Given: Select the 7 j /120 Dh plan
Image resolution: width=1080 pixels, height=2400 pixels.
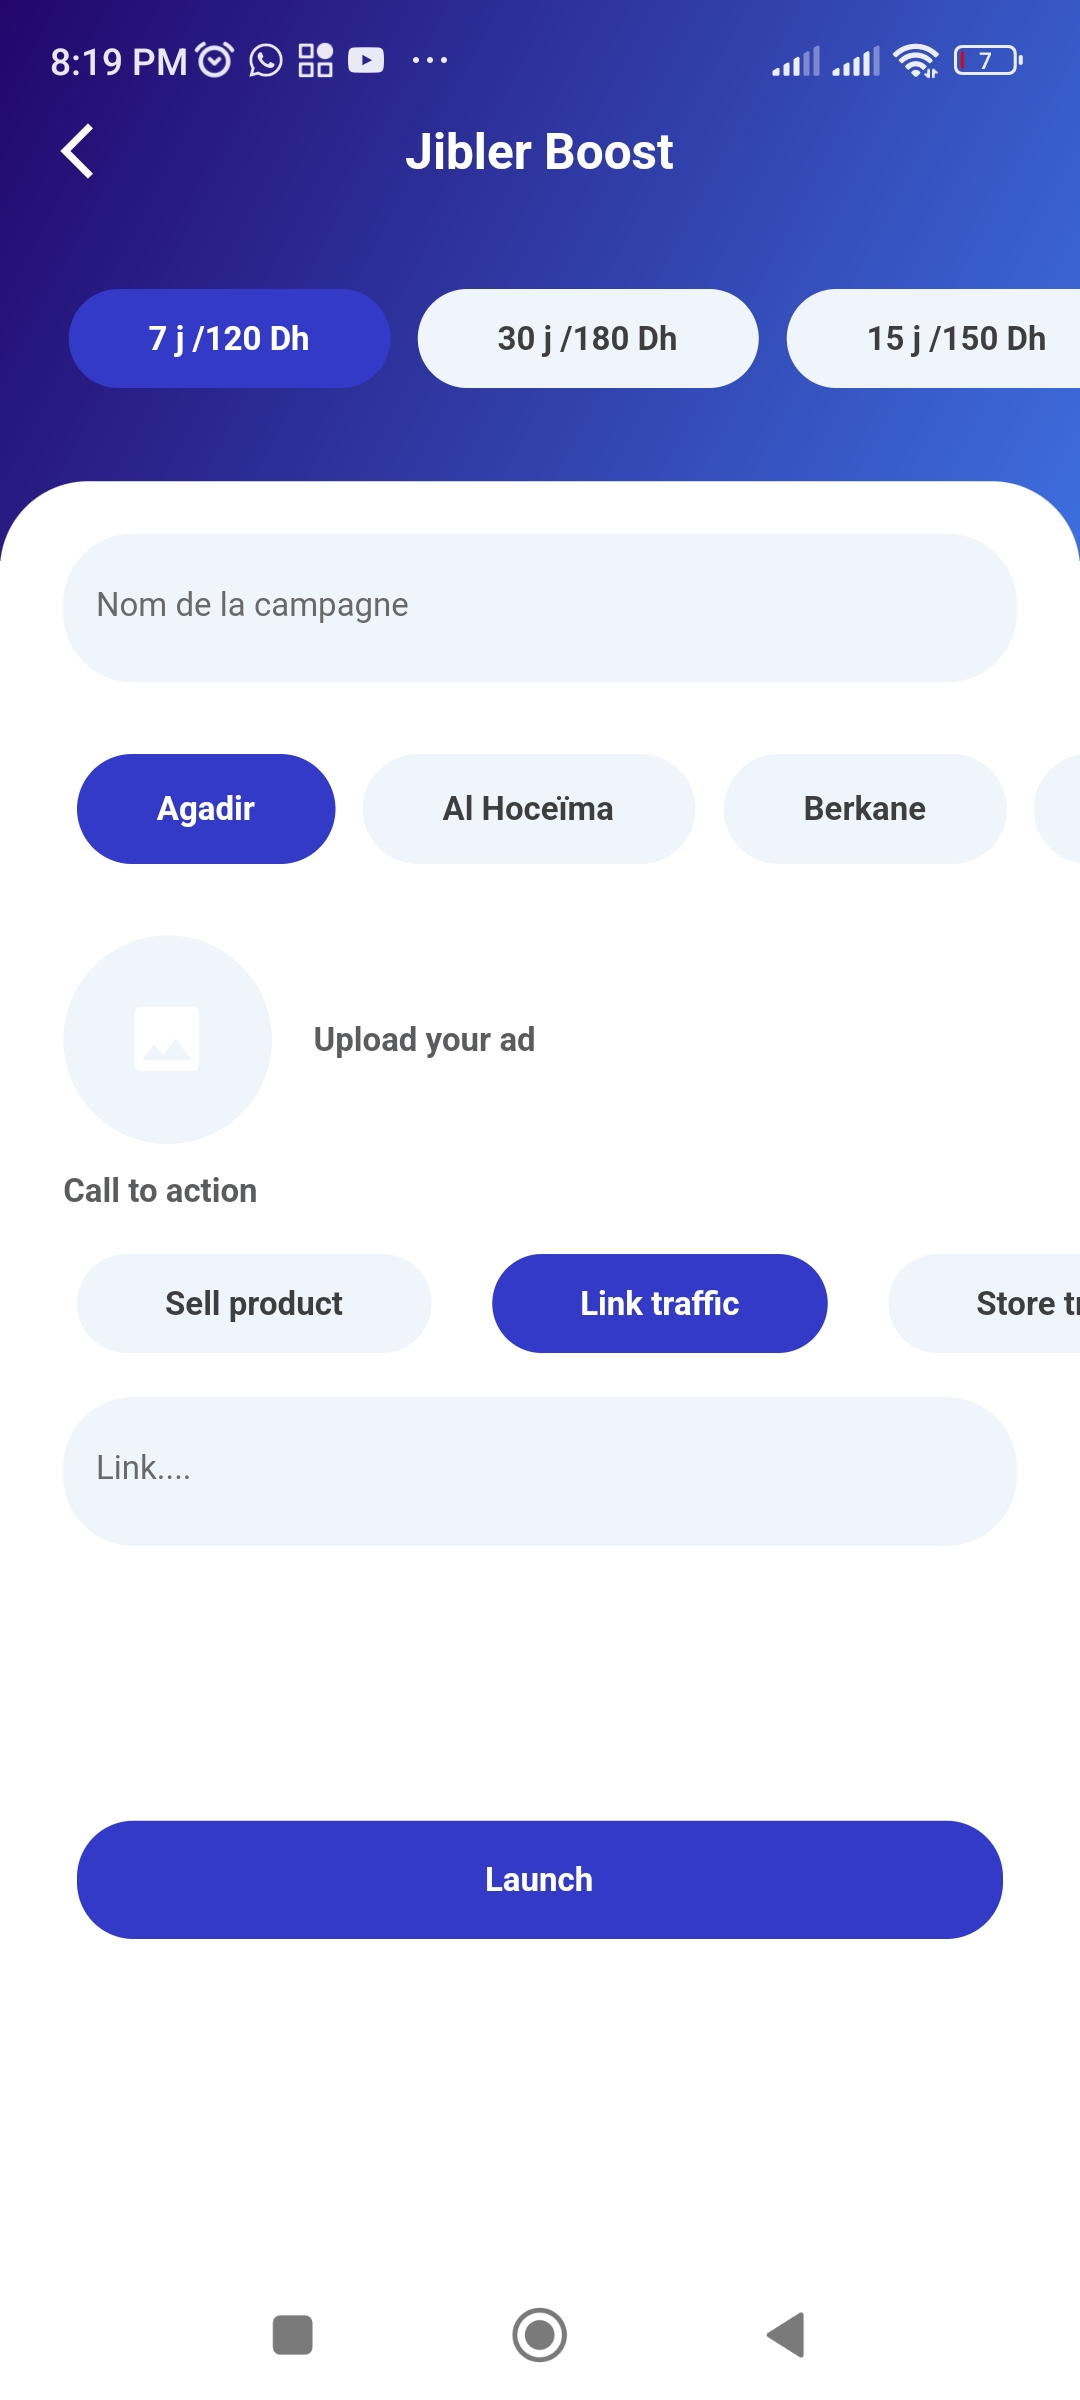Looking at the screenshot, I should click(229, 338).
